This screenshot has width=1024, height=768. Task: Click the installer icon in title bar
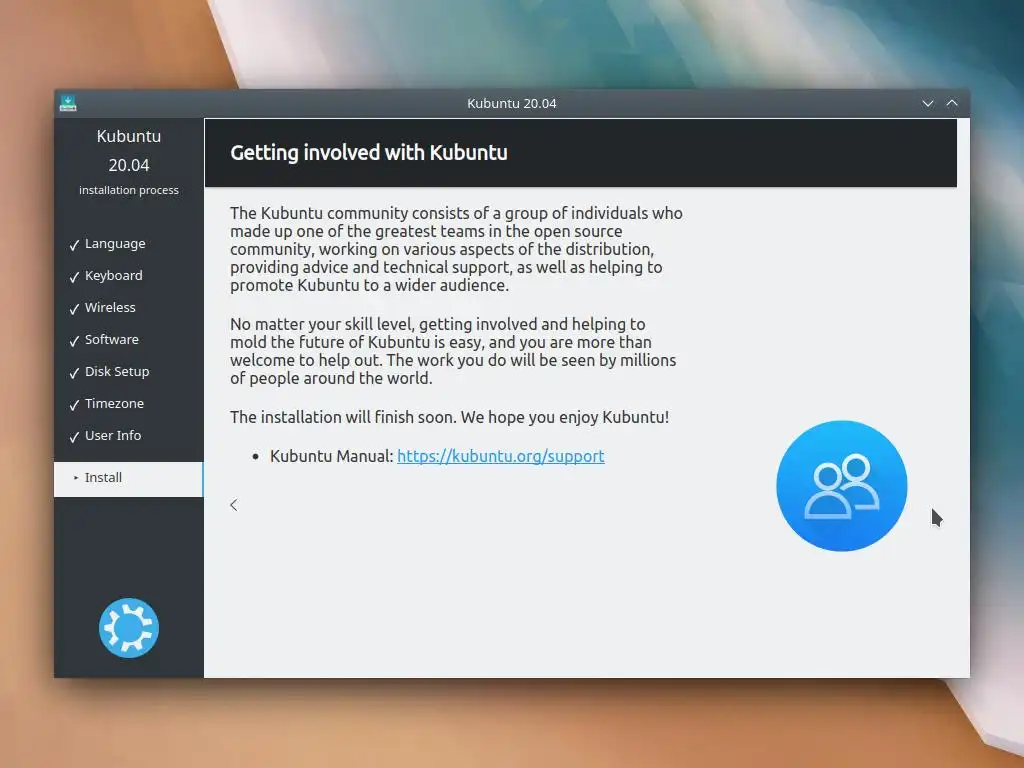click(68, 103)
